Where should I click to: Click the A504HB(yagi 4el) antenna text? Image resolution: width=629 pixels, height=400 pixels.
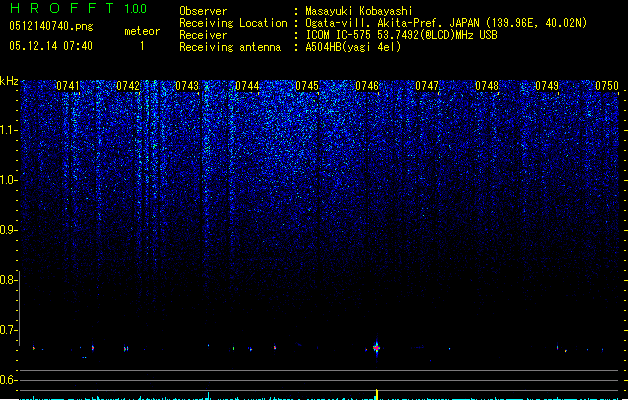click(353, 47)
